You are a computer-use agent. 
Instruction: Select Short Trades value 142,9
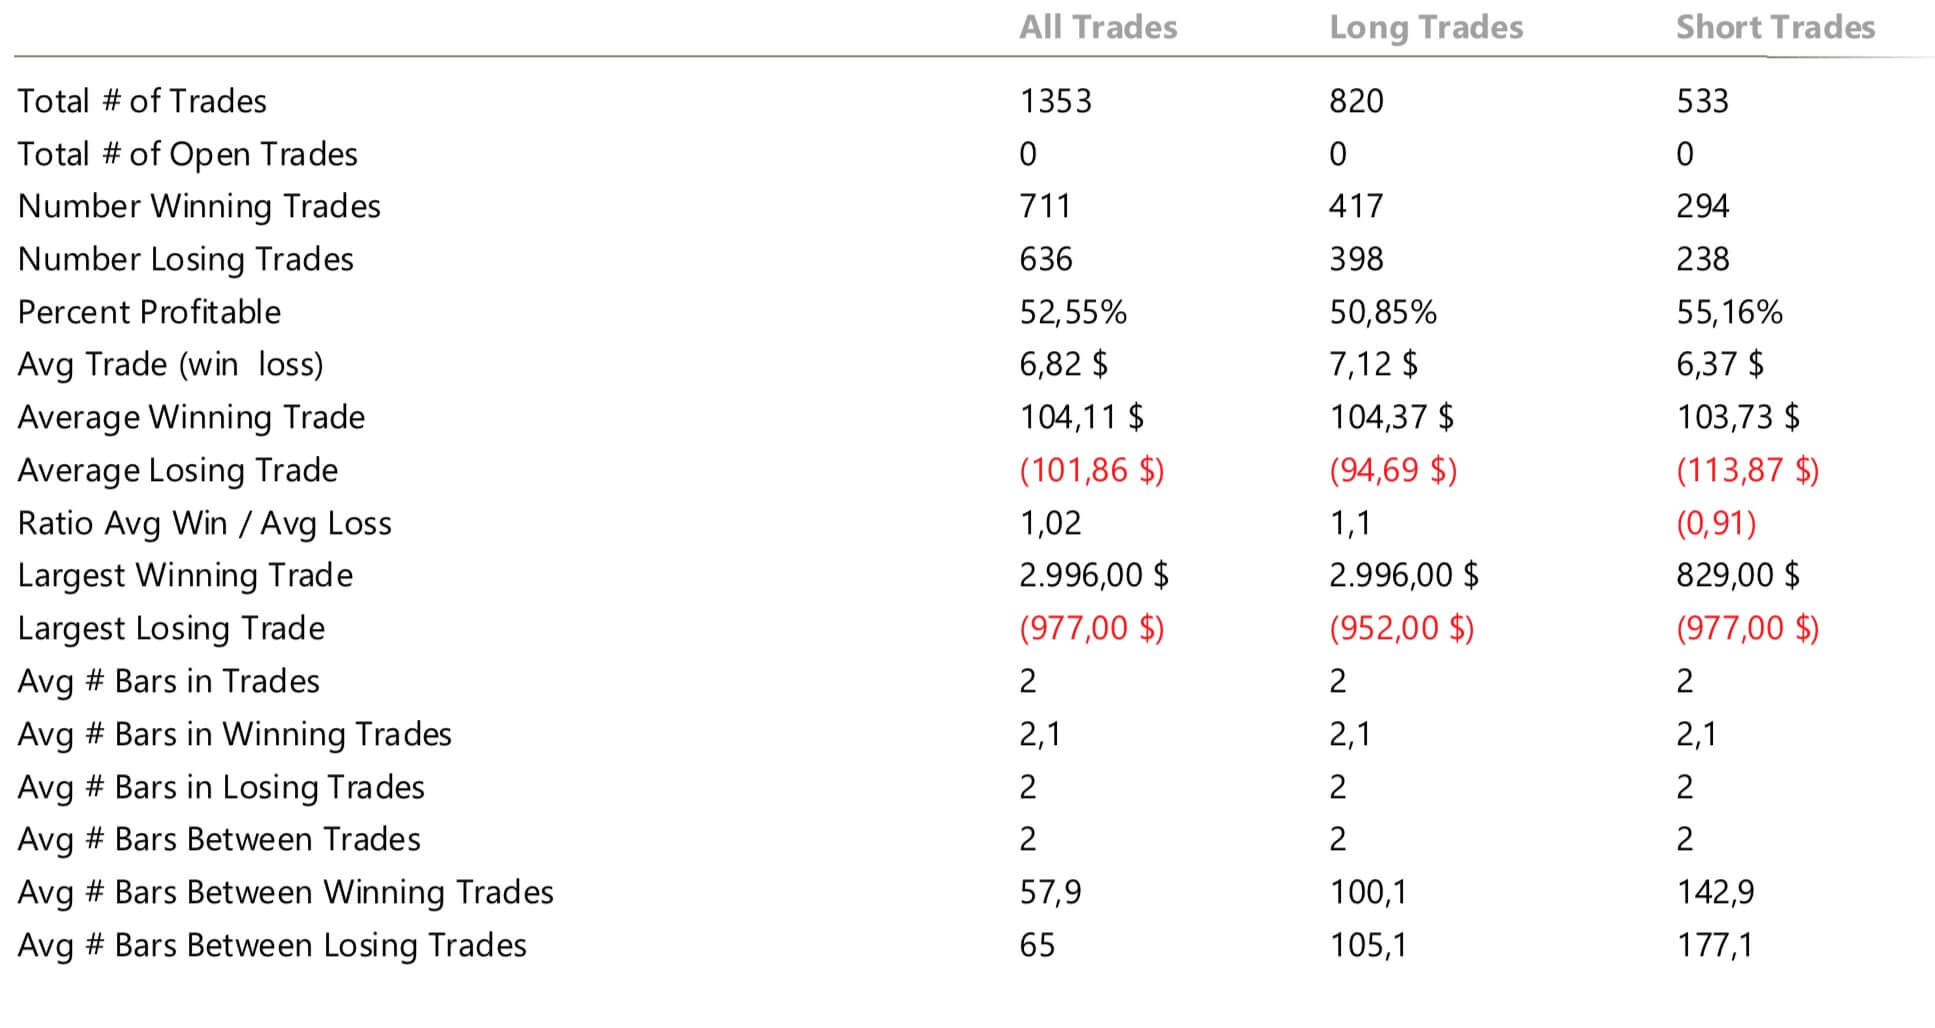click(1715, 892)
